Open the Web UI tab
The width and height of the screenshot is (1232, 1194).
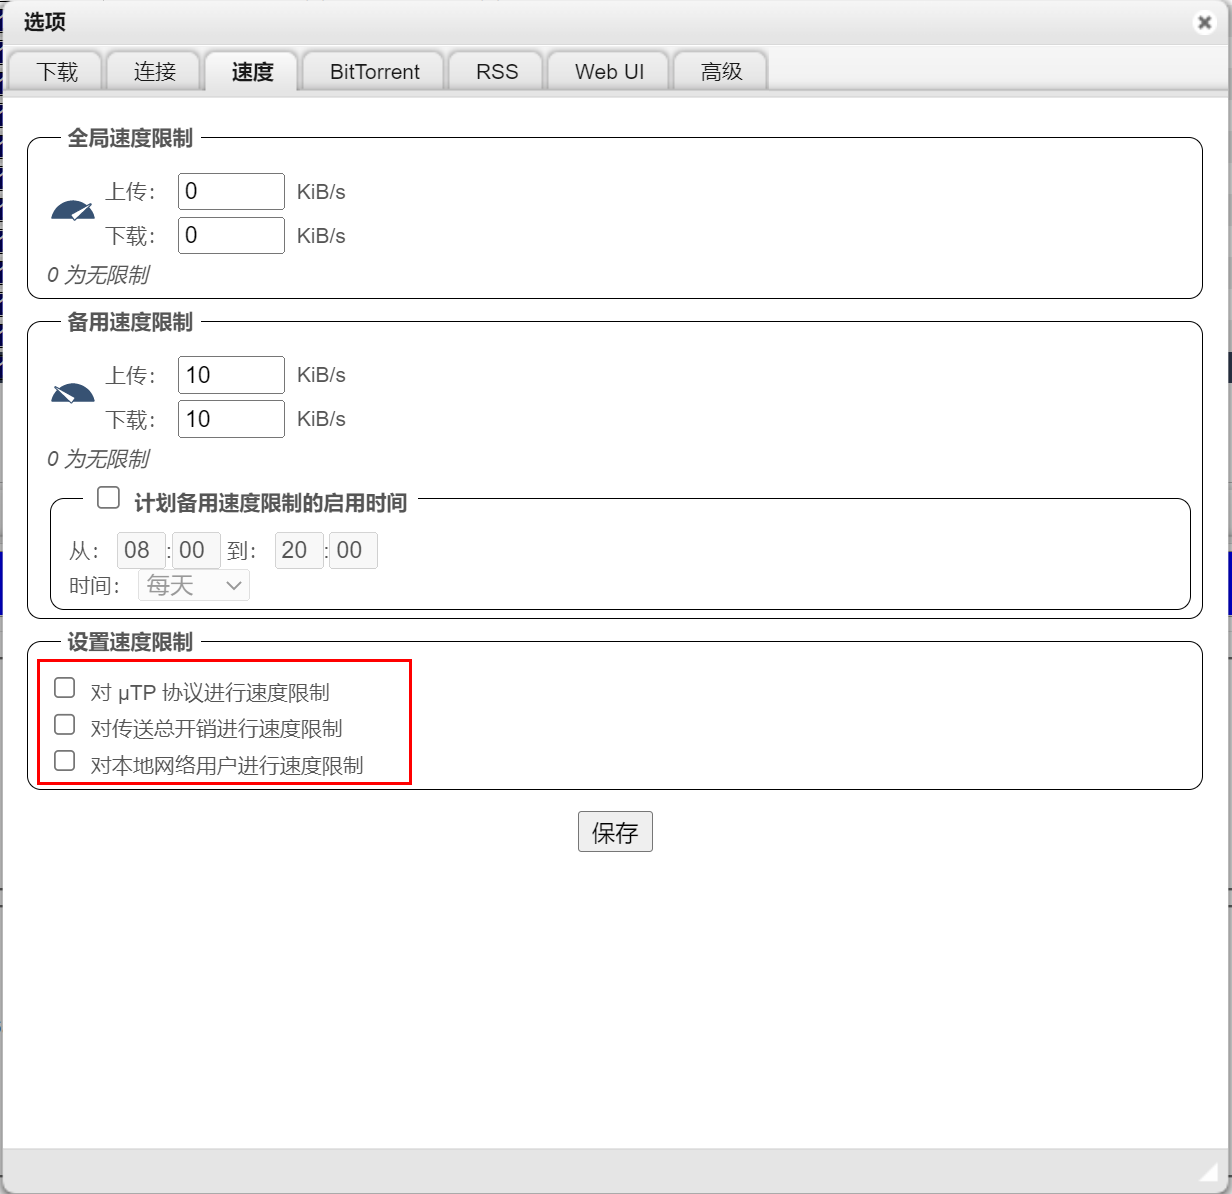(x=609, y=72)
